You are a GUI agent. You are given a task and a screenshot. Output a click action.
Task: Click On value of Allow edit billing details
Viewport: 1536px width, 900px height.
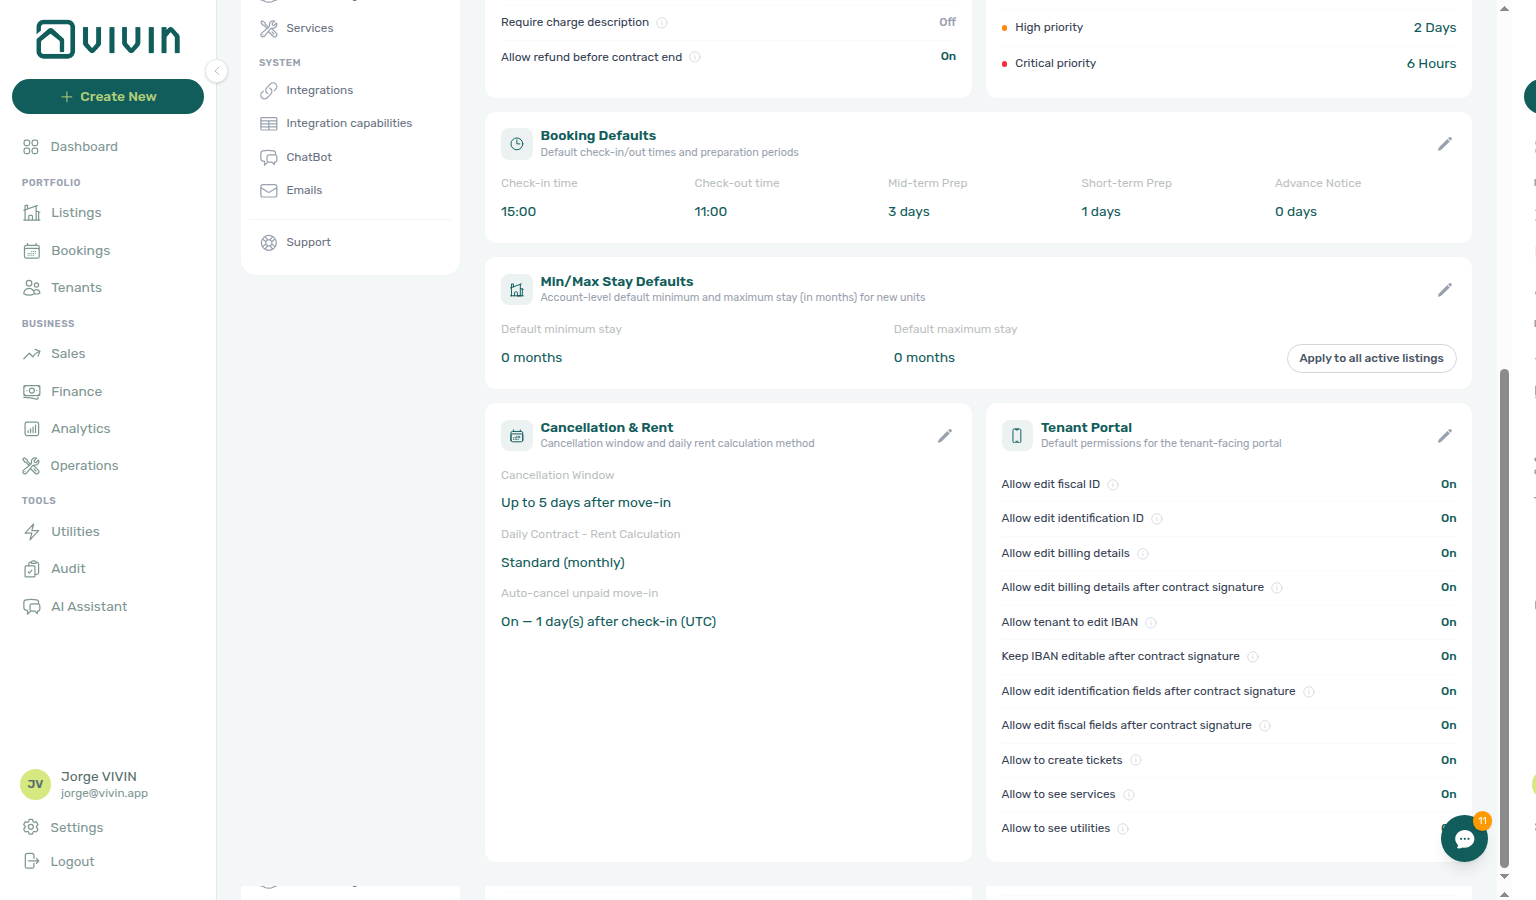(1448, 553)
